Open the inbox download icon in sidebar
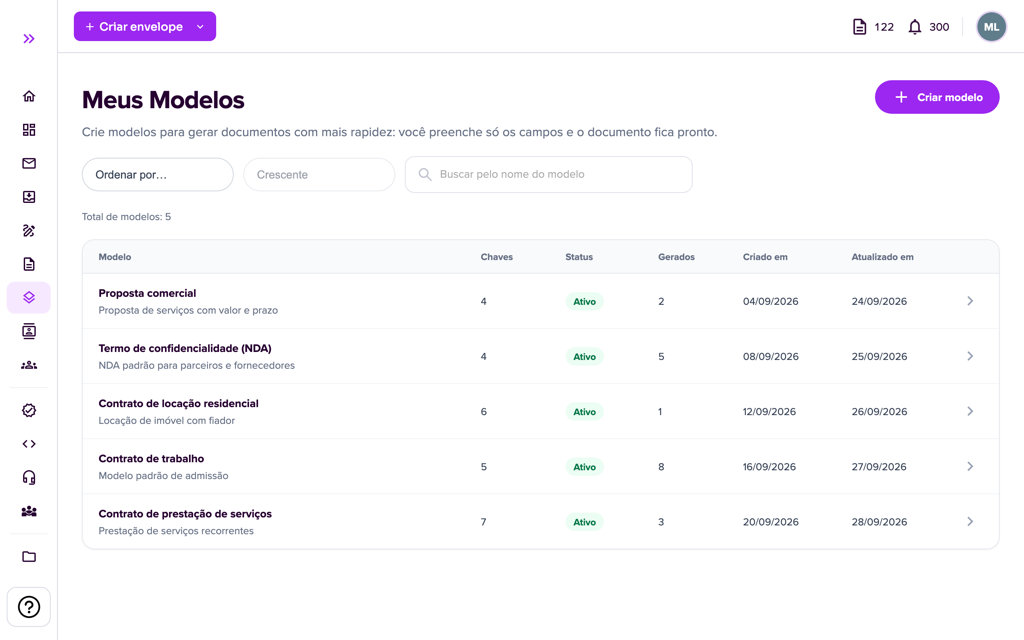This screenshot has width=1024, height=640. [x=29, y=197]
